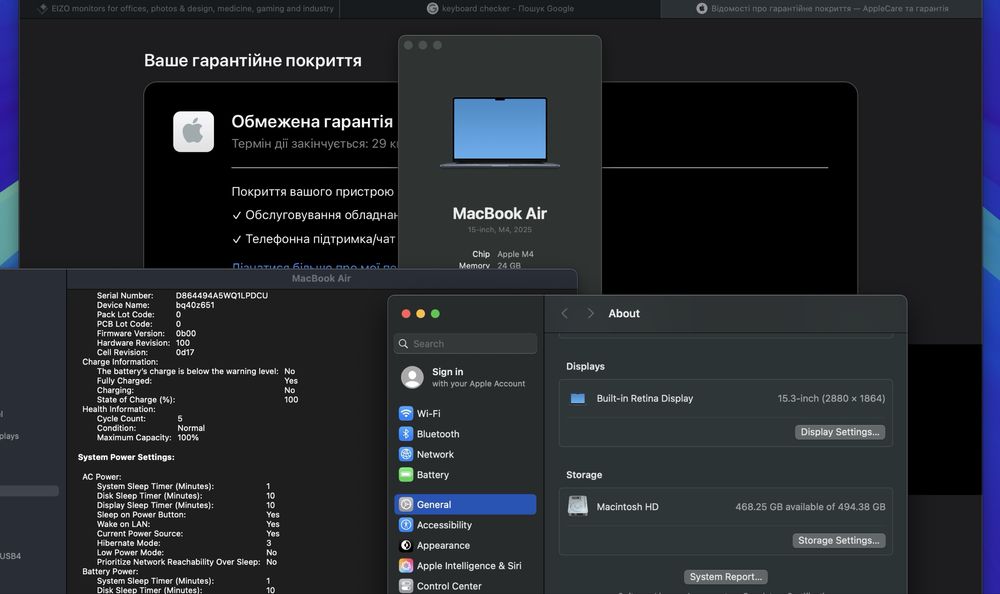Click the Displays section heading
This screenshot has width=1000, height=594.
585,366
